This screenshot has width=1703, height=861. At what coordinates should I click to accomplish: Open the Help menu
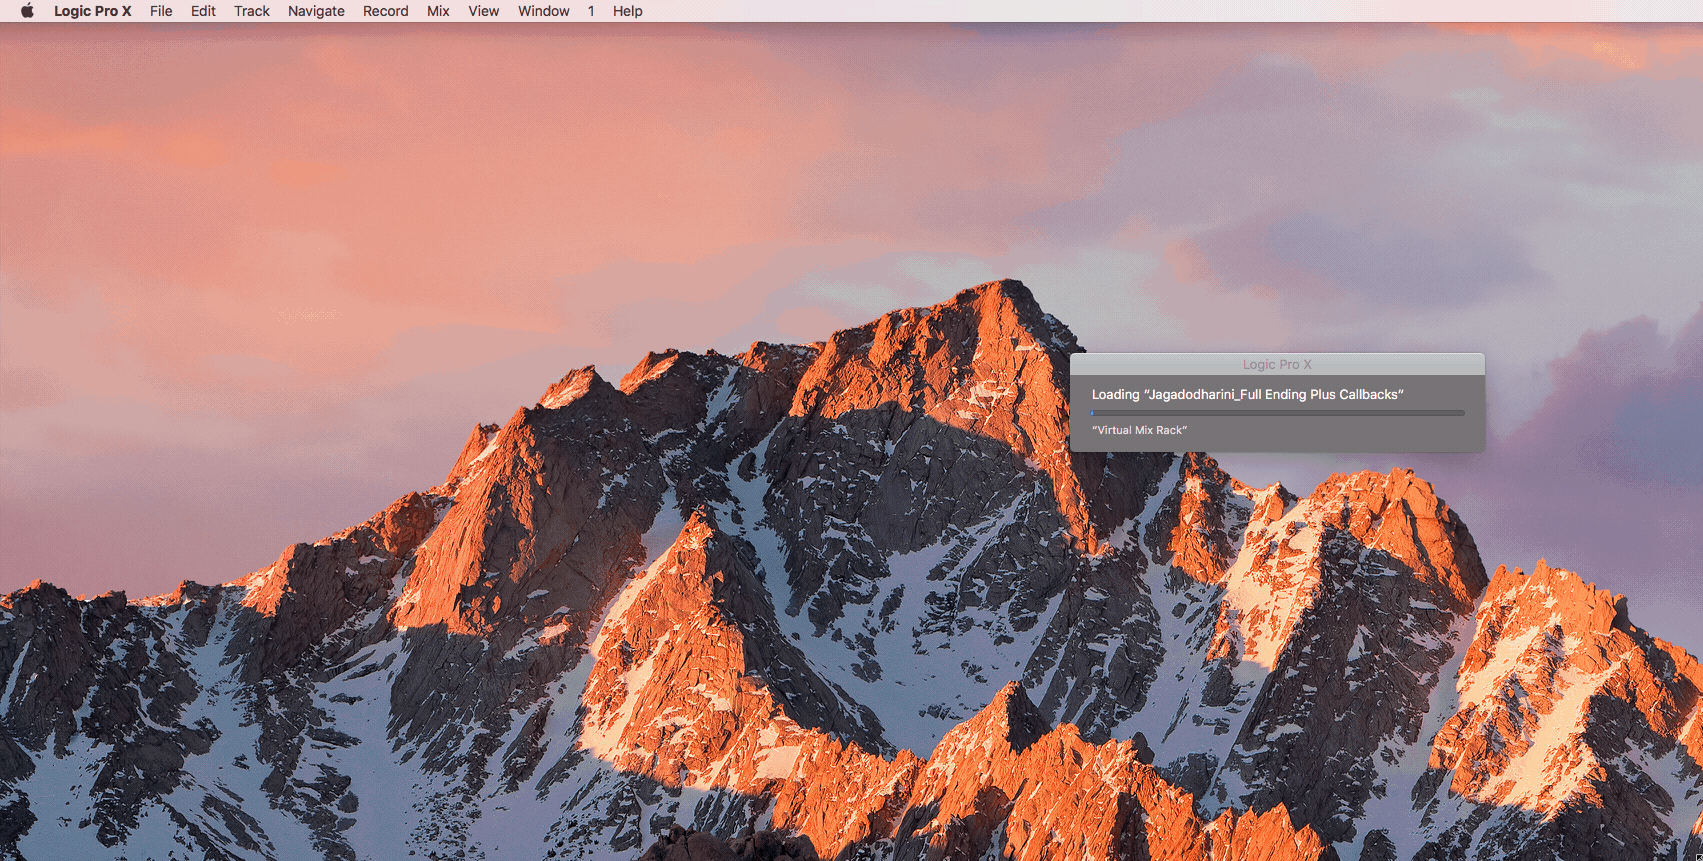(x=628, y=11)
